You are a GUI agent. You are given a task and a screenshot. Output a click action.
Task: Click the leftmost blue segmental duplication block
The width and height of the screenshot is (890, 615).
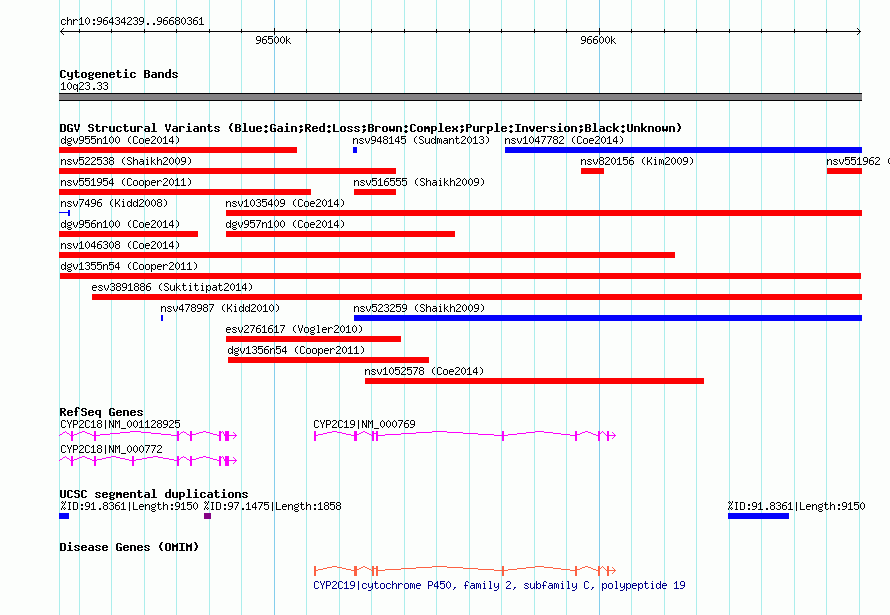coord(64,516)
